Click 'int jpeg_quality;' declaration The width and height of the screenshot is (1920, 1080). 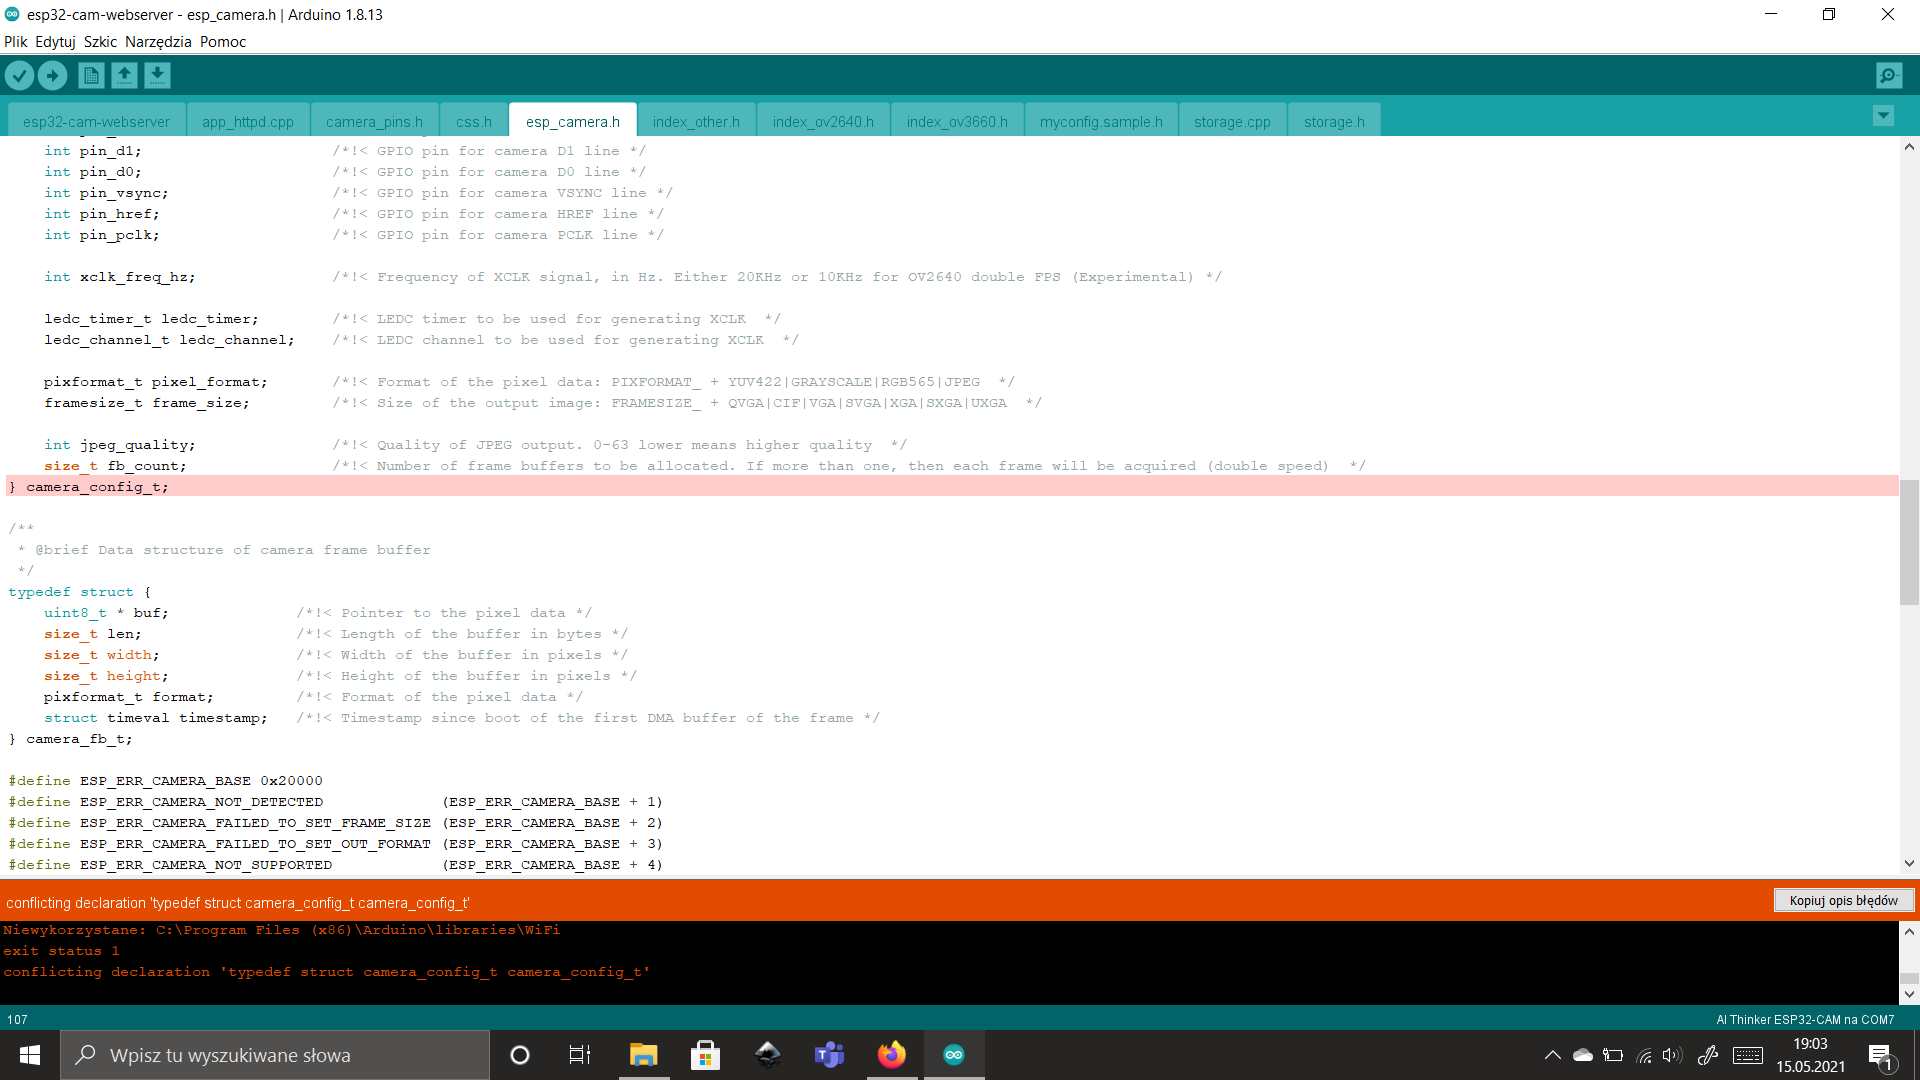click(x=119, y=445)
